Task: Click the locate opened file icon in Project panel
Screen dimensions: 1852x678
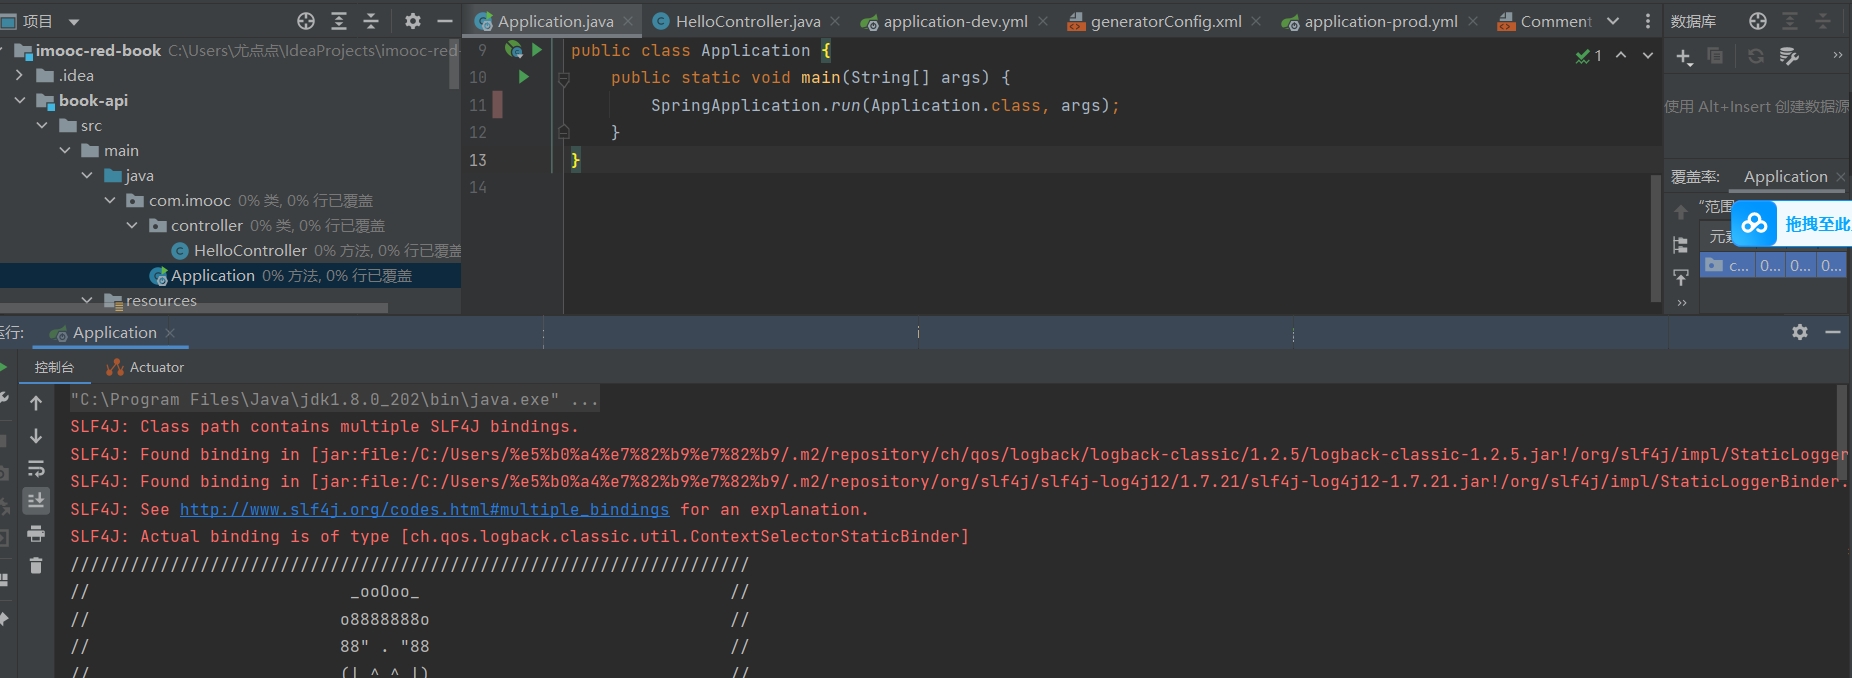Action: [306, 21]
